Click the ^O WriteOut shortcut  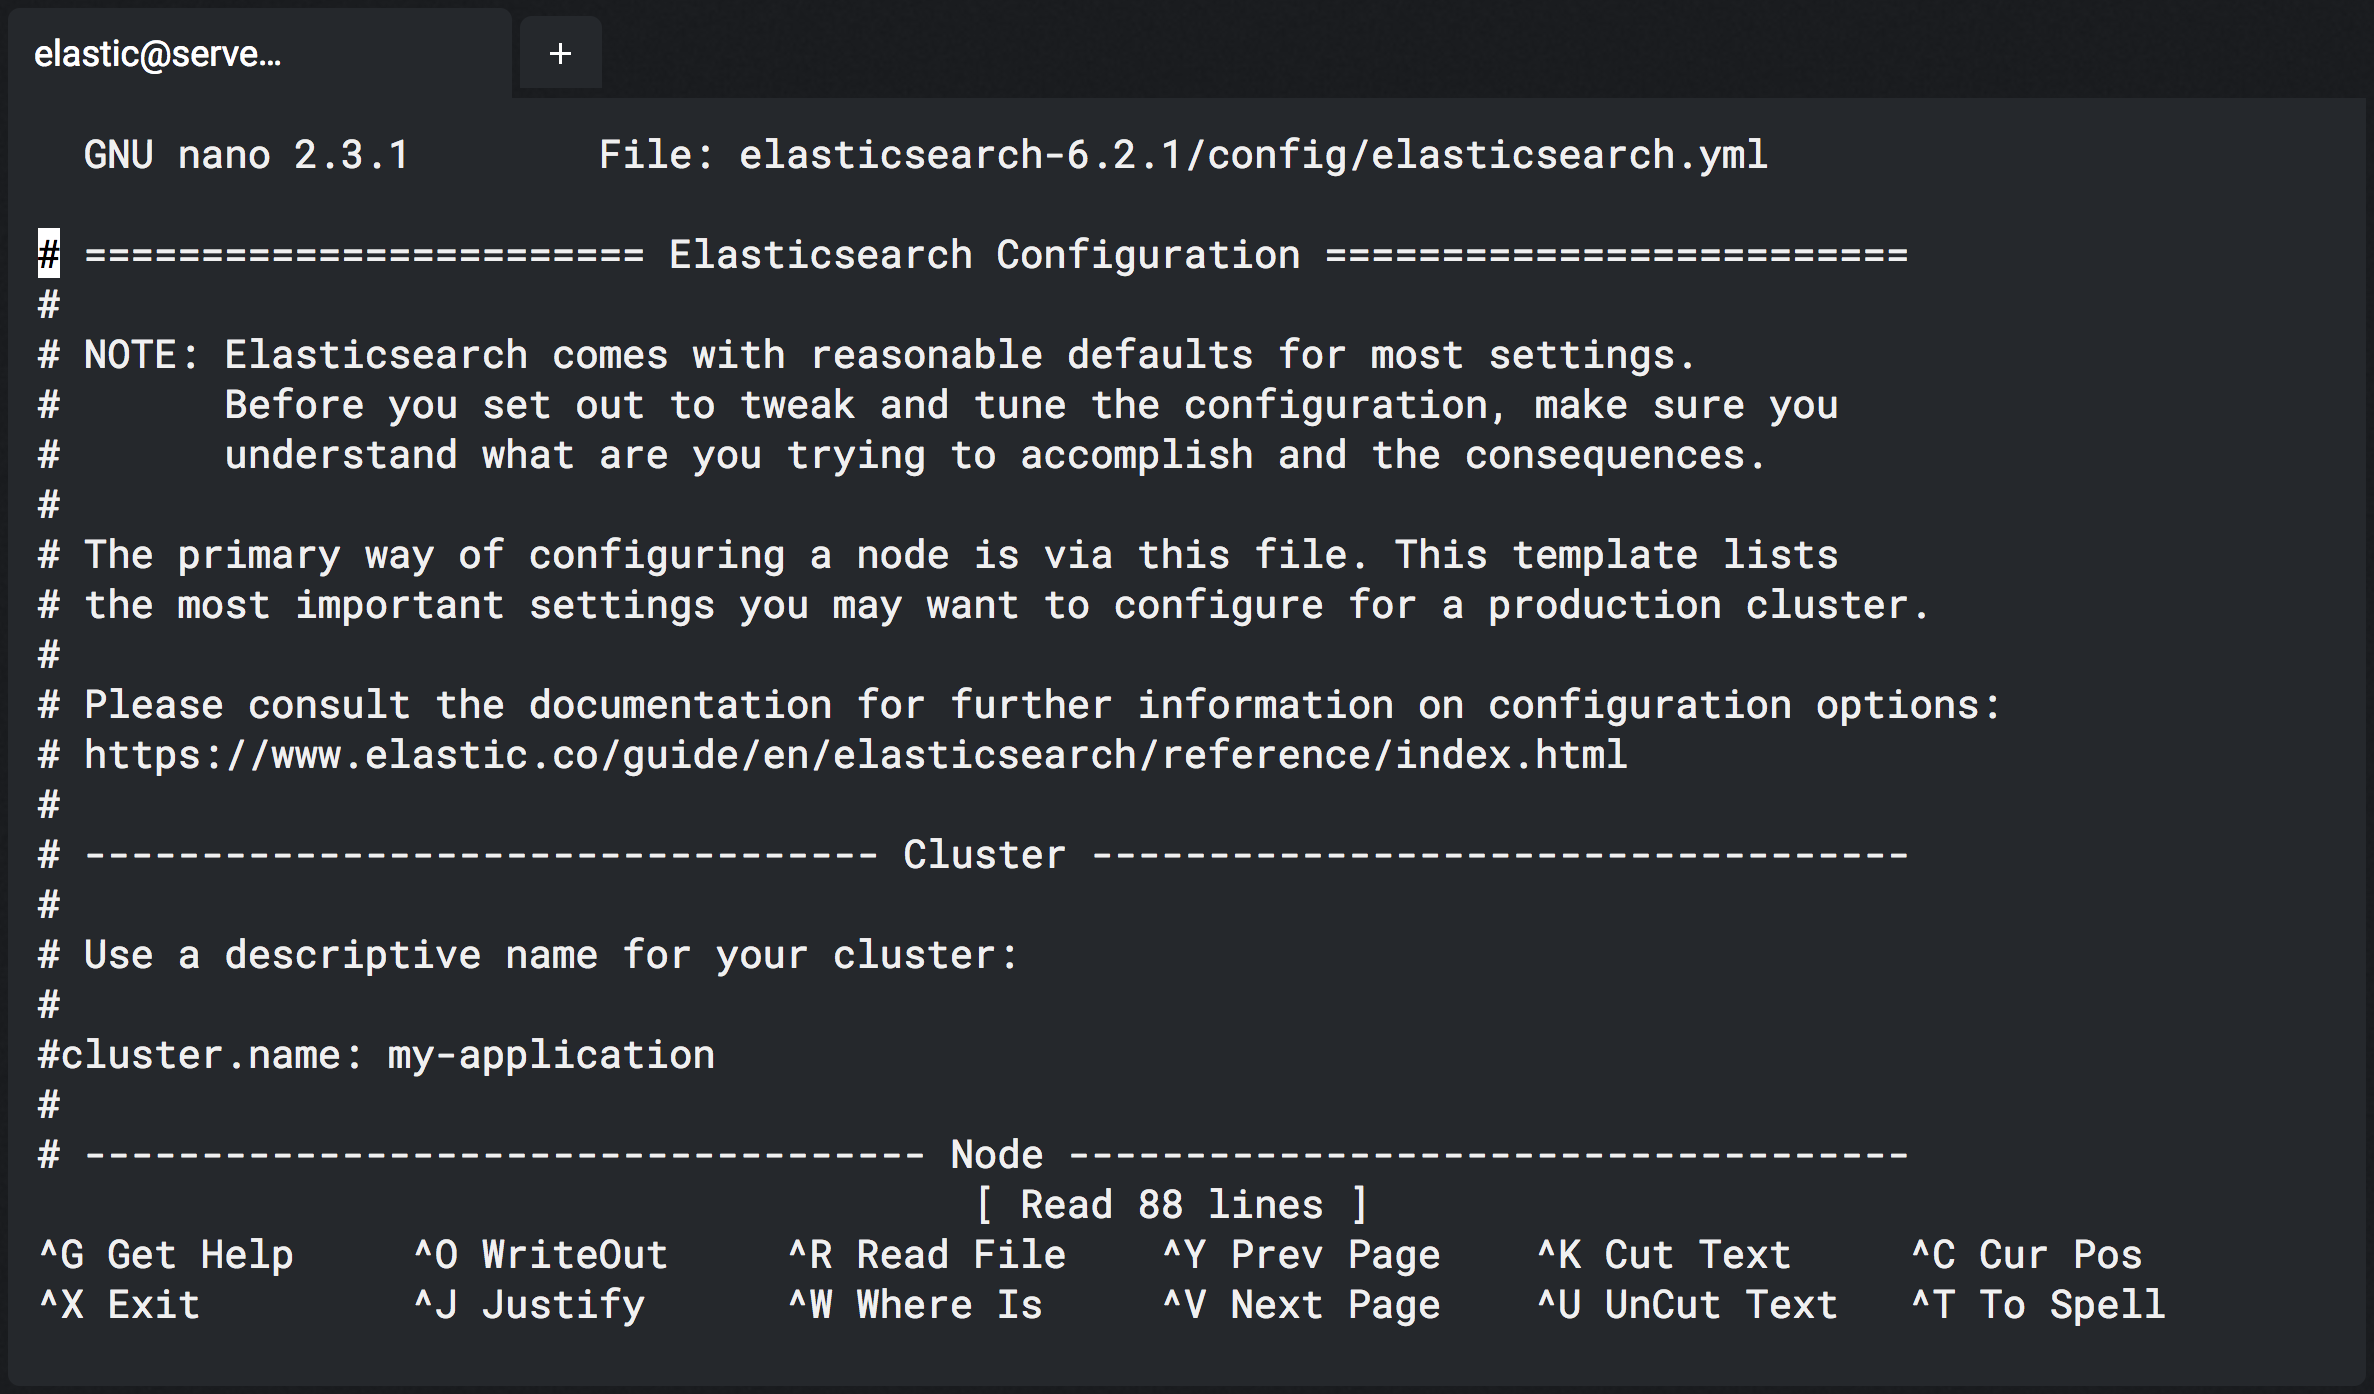click(x=541, y=1255)
